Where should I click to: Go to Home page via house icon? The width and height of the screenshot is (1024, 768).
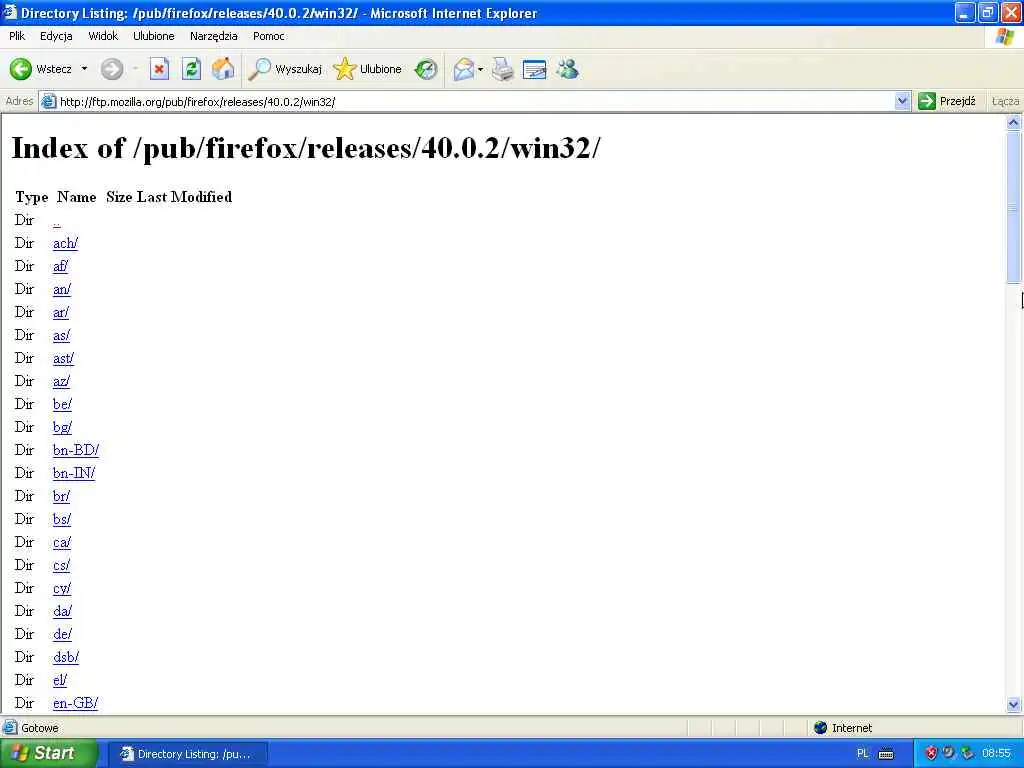[x=223, y=69]
